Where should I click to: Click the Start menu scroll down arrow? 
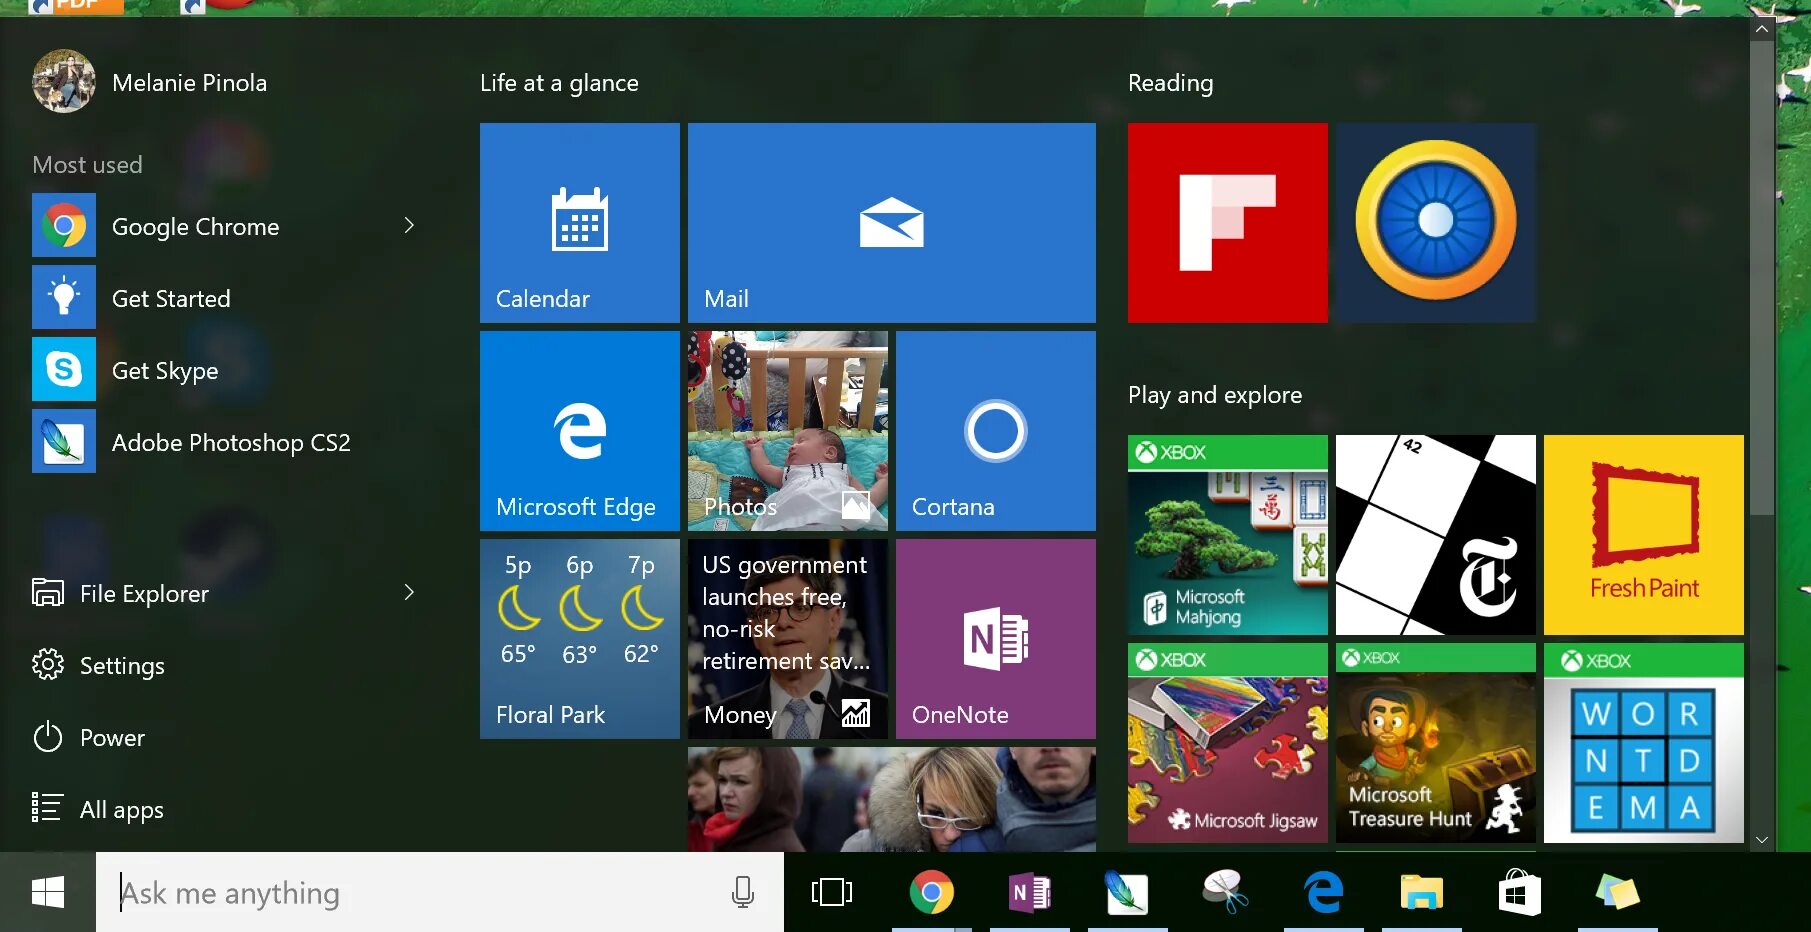pyautogui.click(x=1762, y=840)
